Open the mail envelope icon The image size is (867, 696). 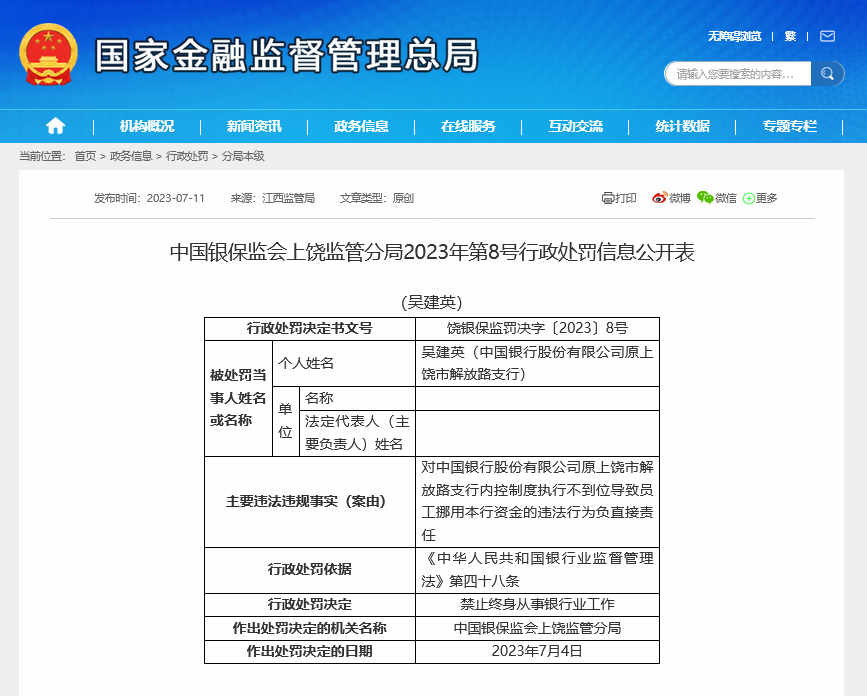(x=827, y=36)
